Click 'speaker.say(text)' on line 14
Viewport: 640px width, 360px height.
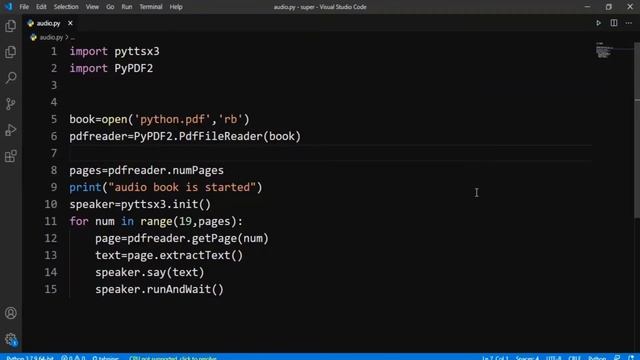tap(149, 272)
